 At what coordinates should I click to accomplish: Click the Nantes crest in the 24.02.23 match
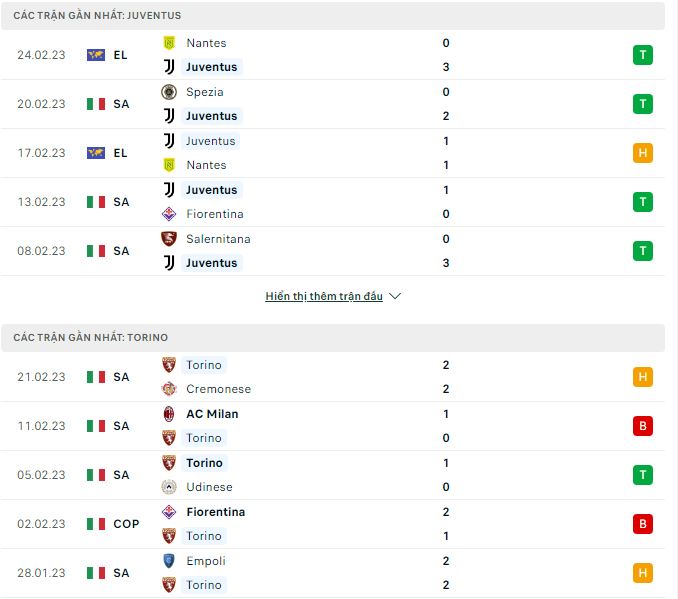click(x=169, y=43)
